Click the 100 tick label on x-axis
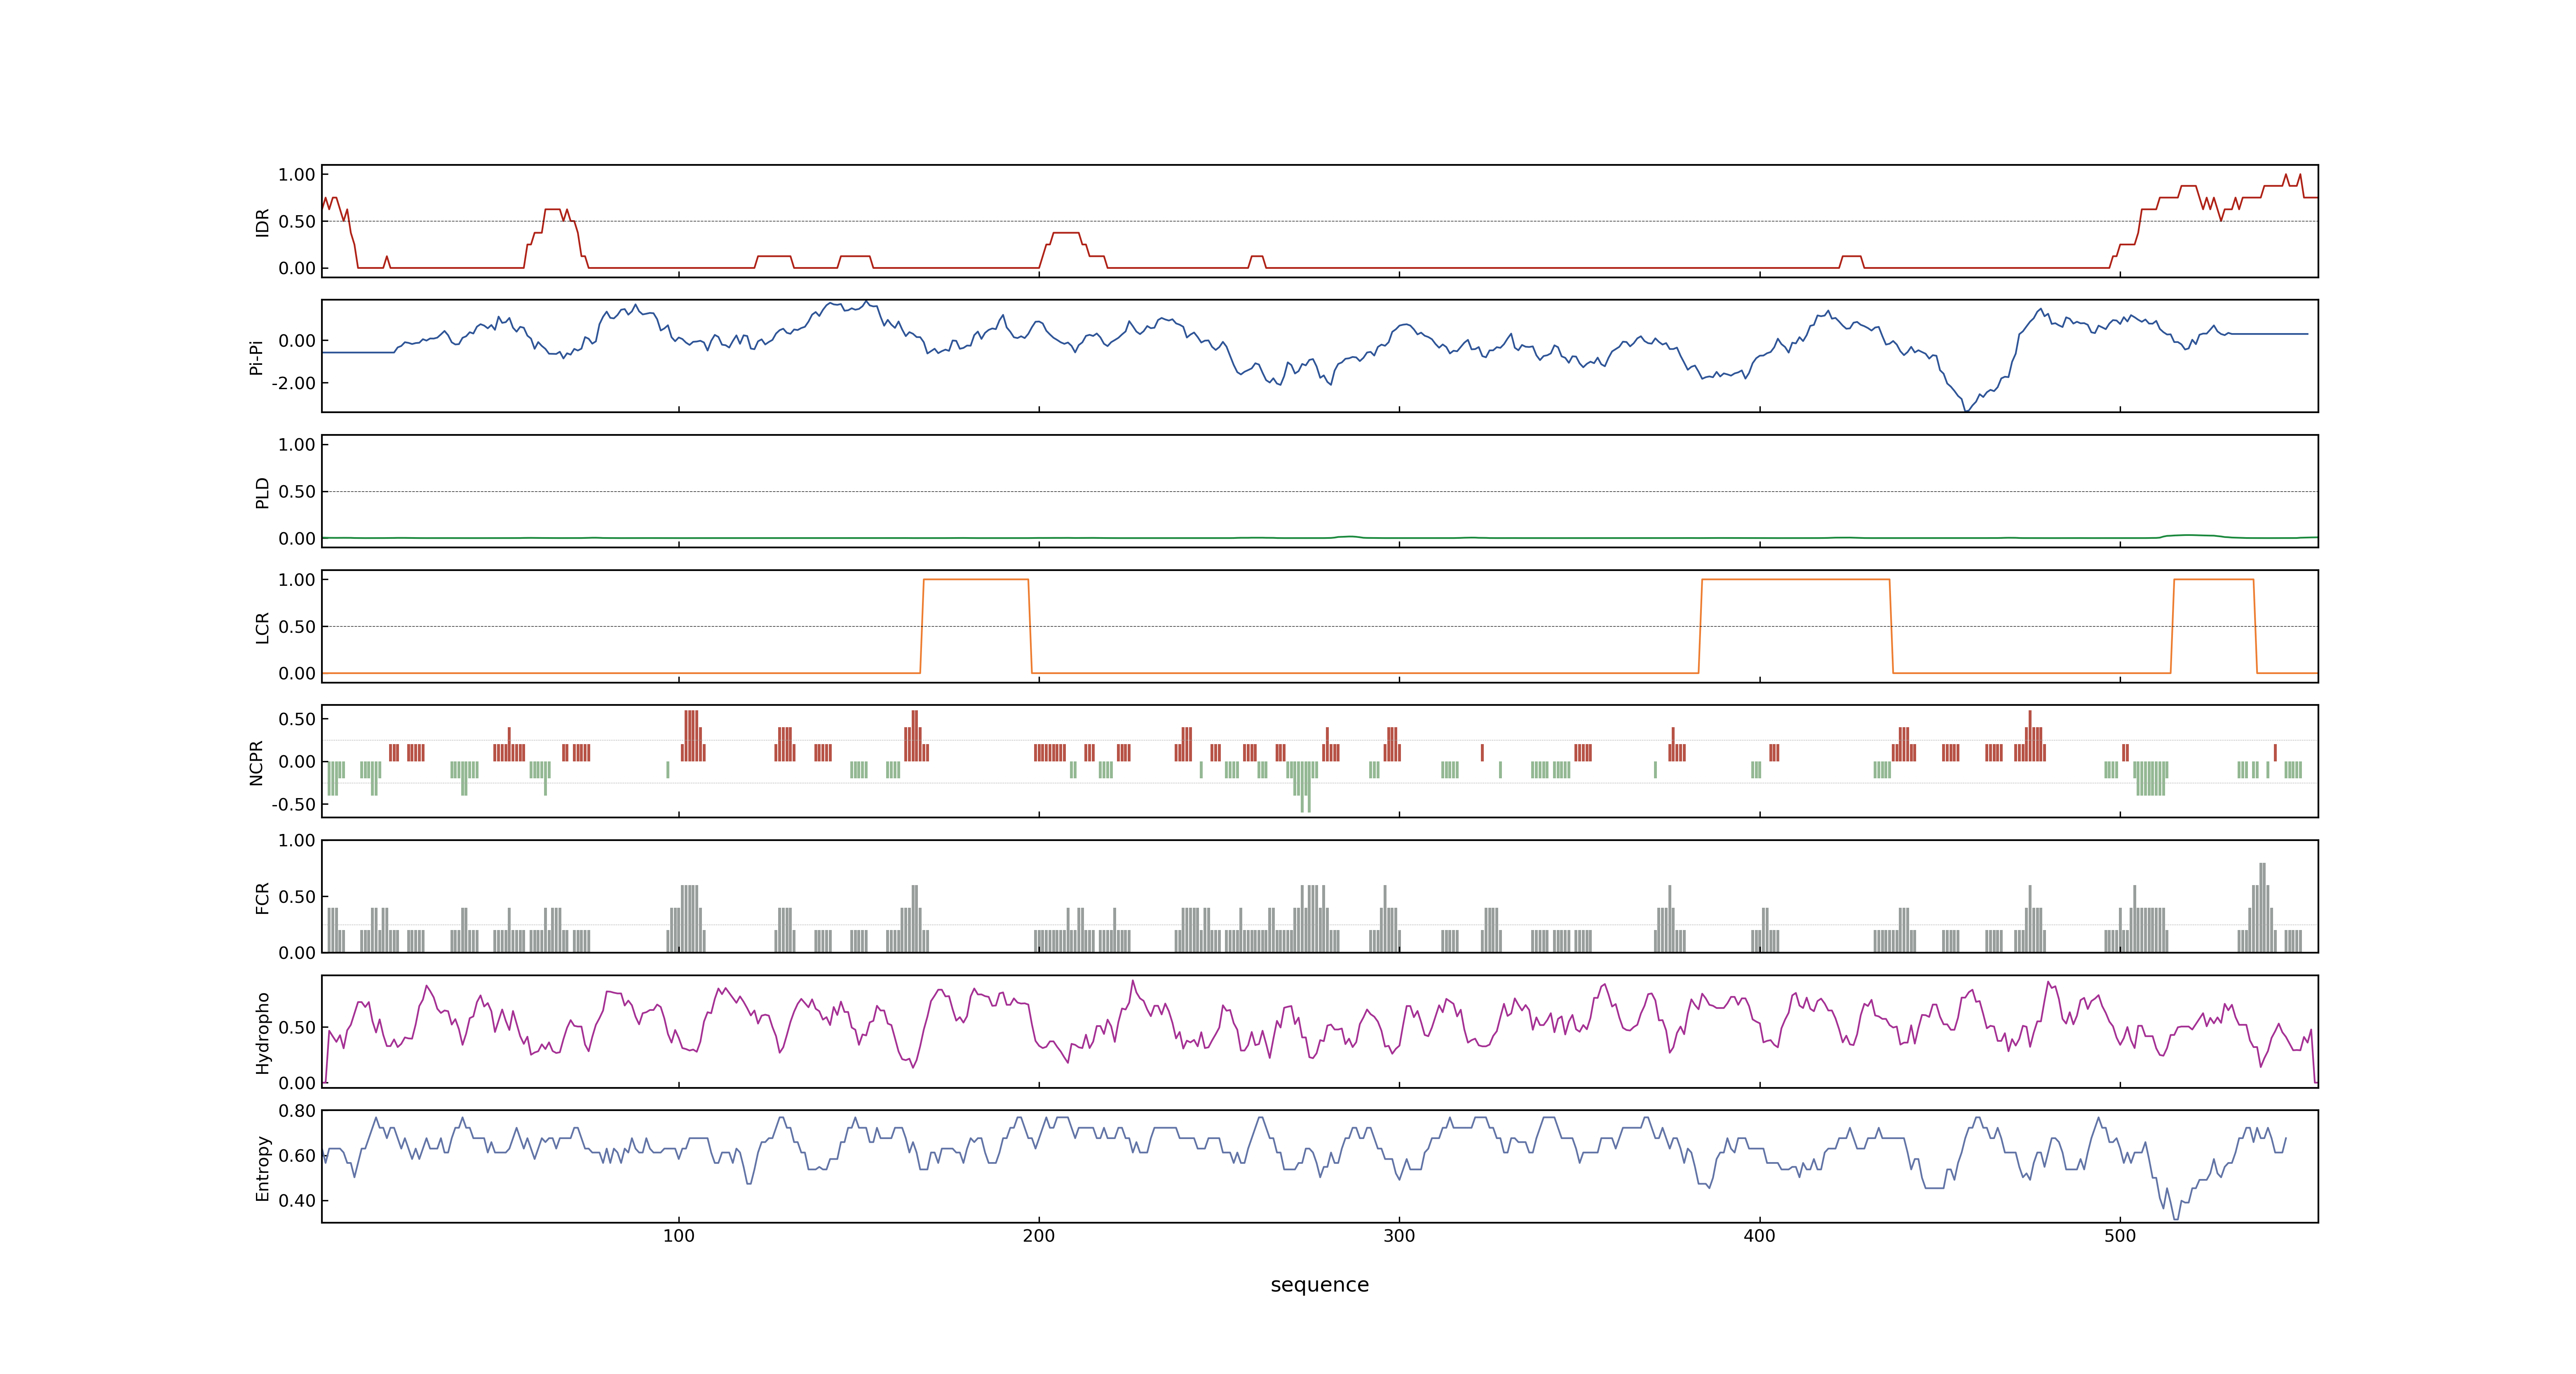Screen dimensions: 2576x1374 tap(678, 1236)
